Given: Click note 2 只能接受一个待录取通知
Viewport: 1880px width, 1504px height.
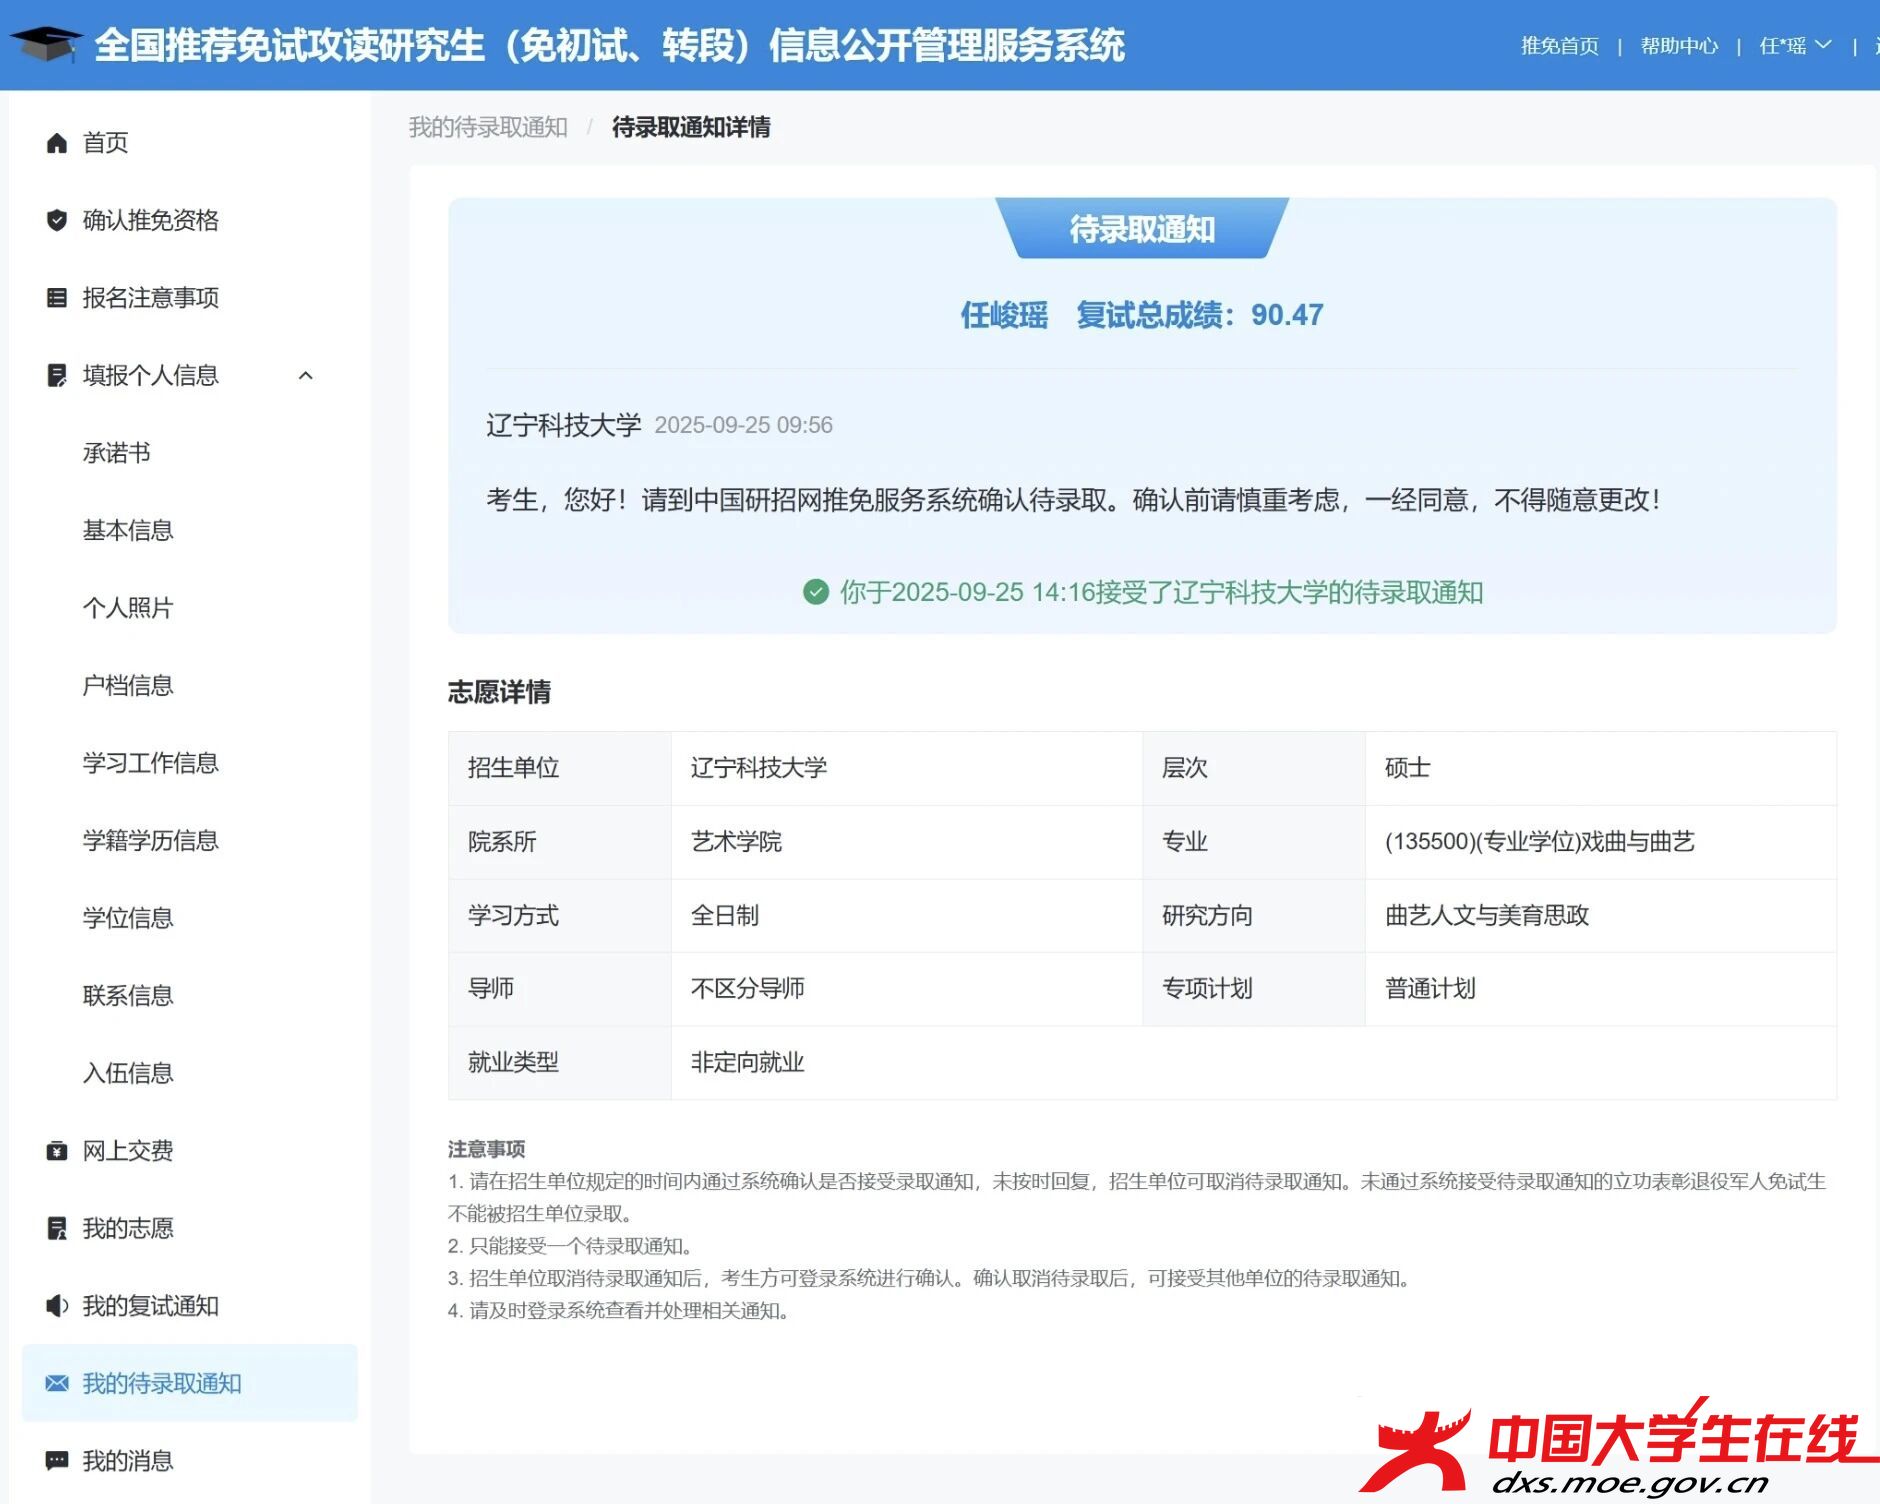Looking at the screenshot, I should pyautogui.click(x=570, y=1246).
